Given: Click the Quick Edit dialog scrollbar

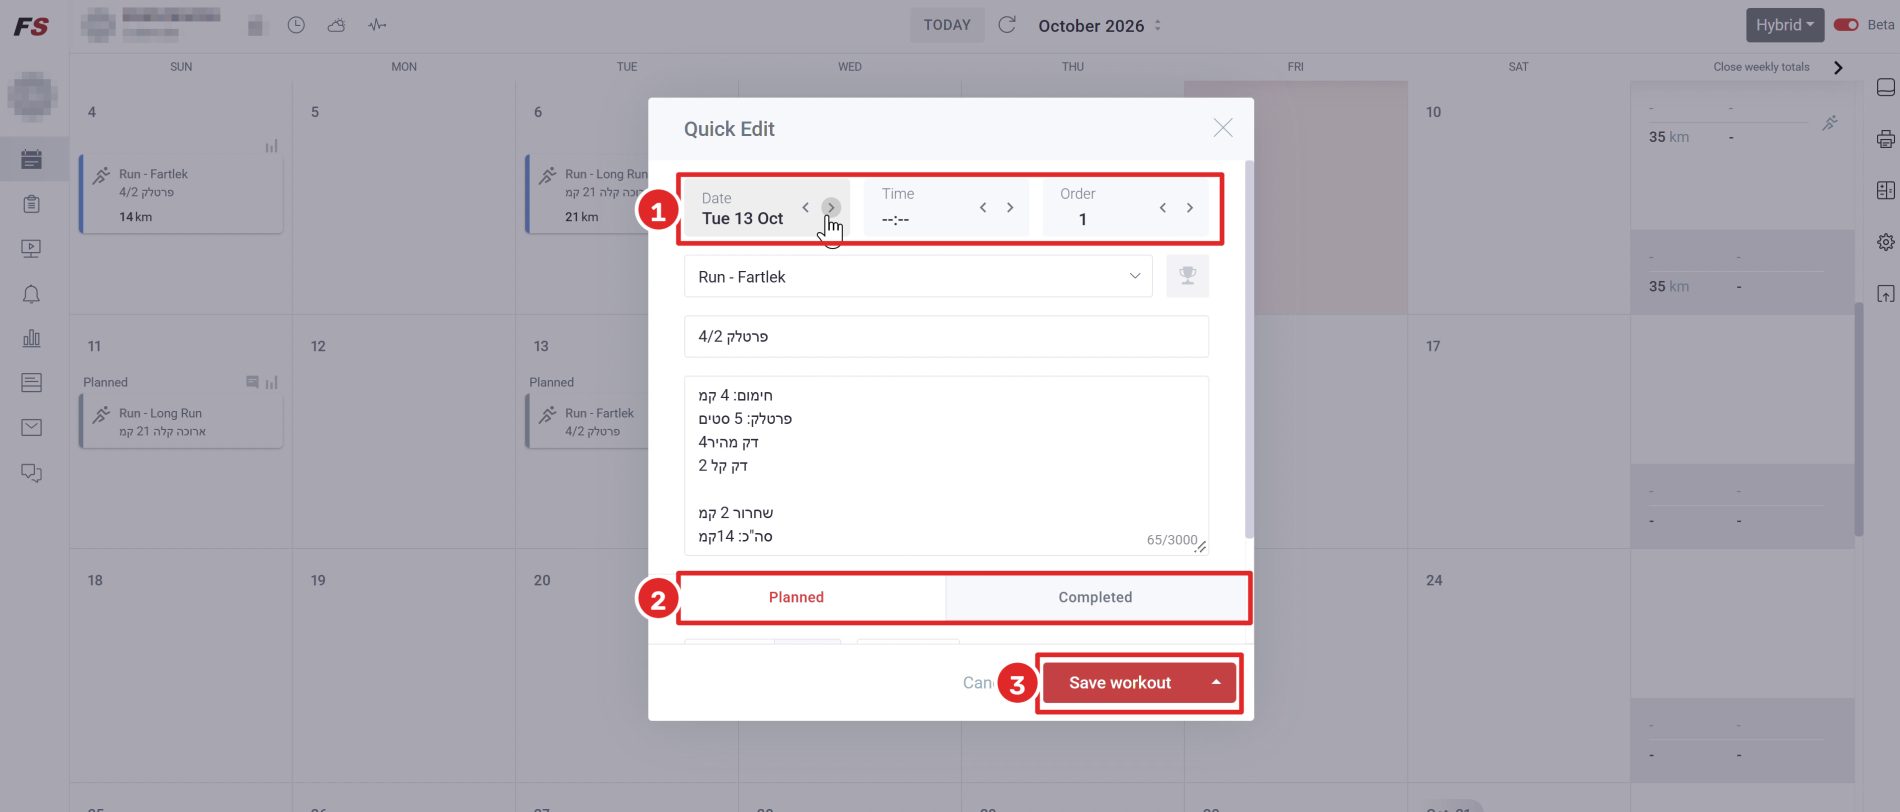Looking at the screenshot, I should pyautogui.click(x=1249, y=350).
